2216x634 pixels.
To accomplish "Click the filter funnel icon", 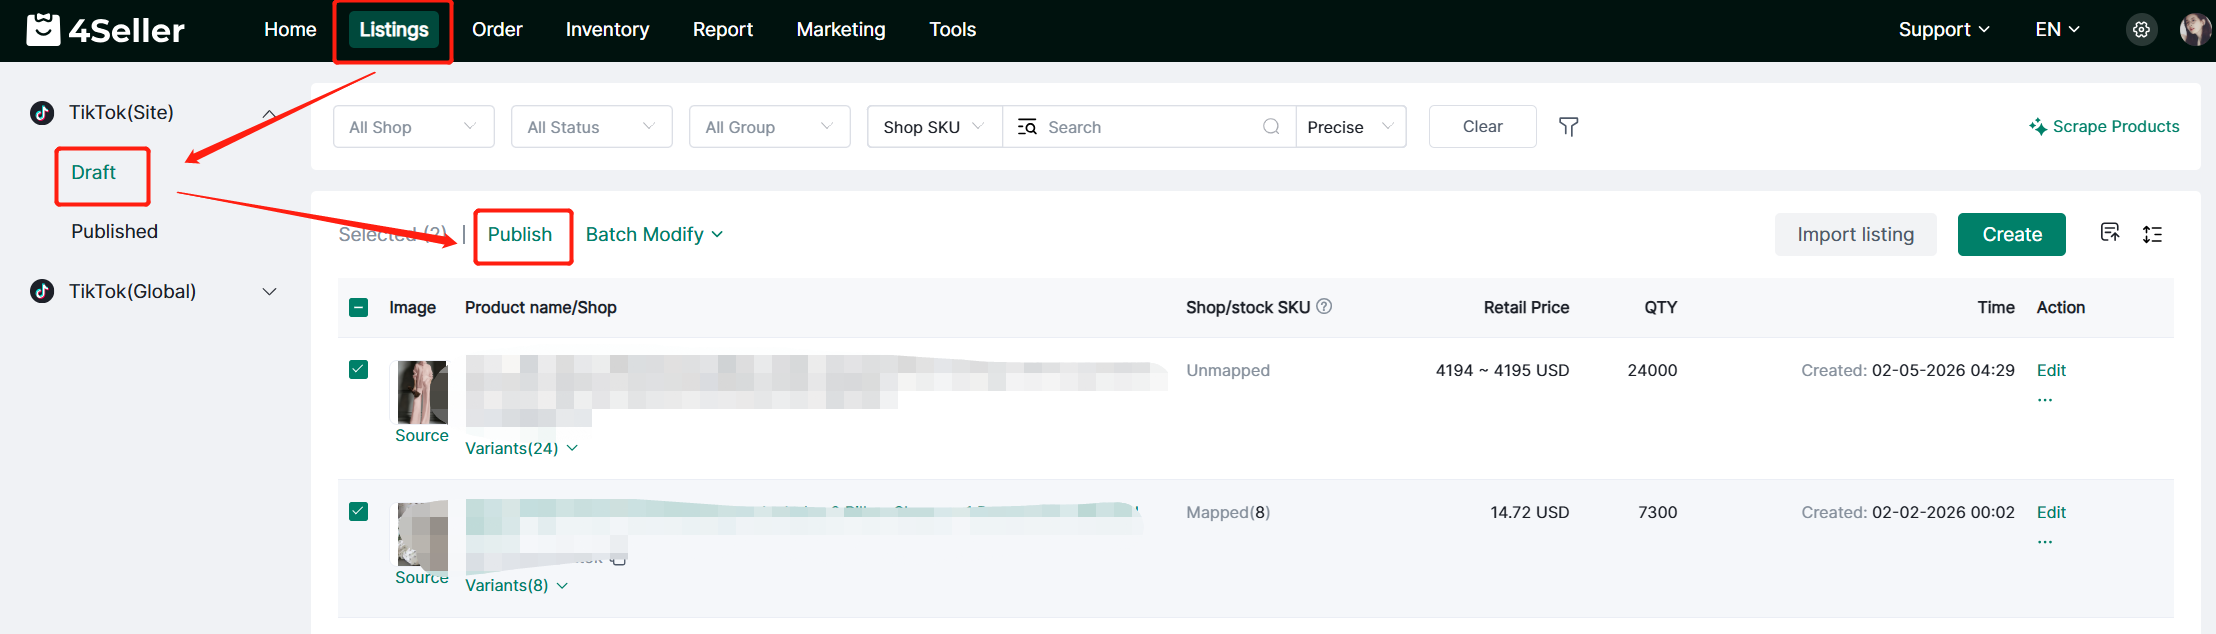I will [1568, 127].
